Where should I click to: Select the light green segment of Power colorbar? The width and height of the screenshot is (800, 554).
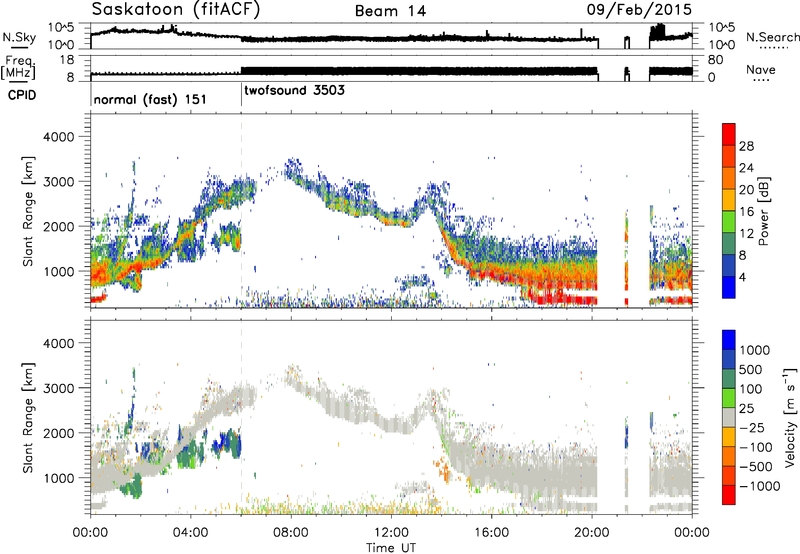(x=729, y=221)
